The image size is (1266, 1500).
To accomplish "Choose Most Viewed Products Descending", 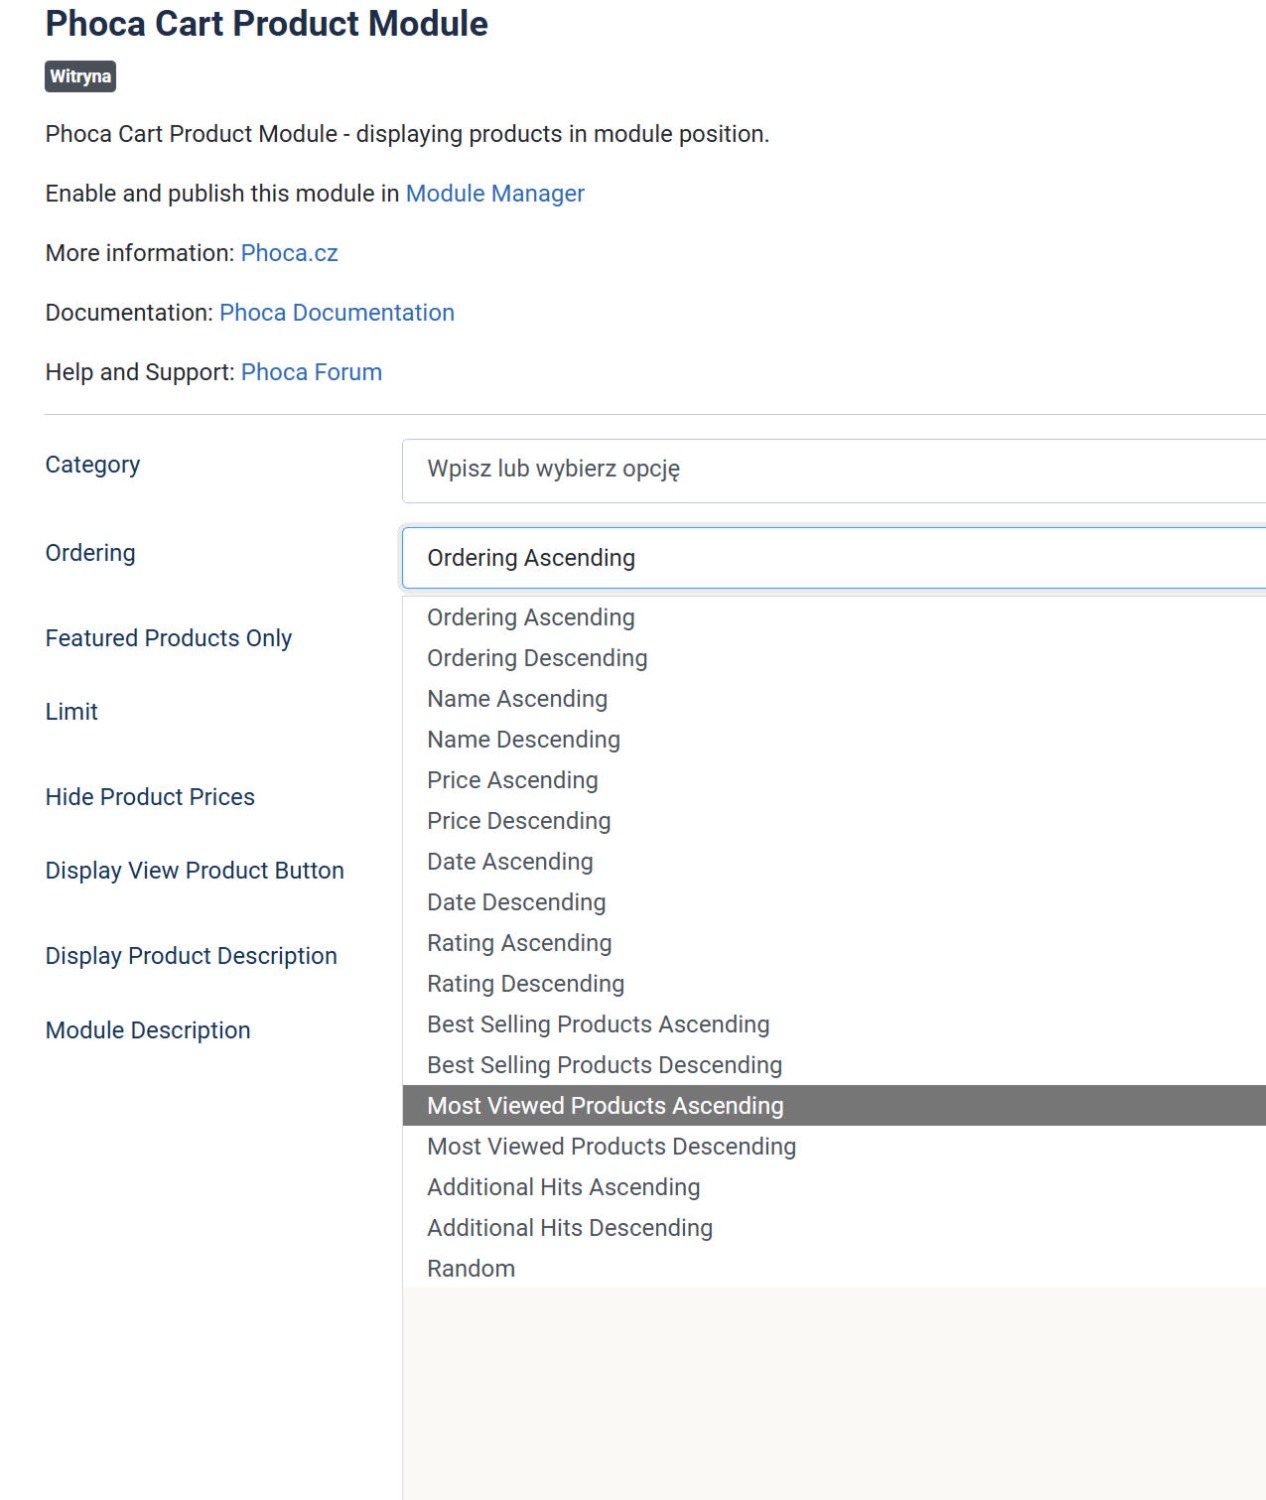I will [611, 1147].
